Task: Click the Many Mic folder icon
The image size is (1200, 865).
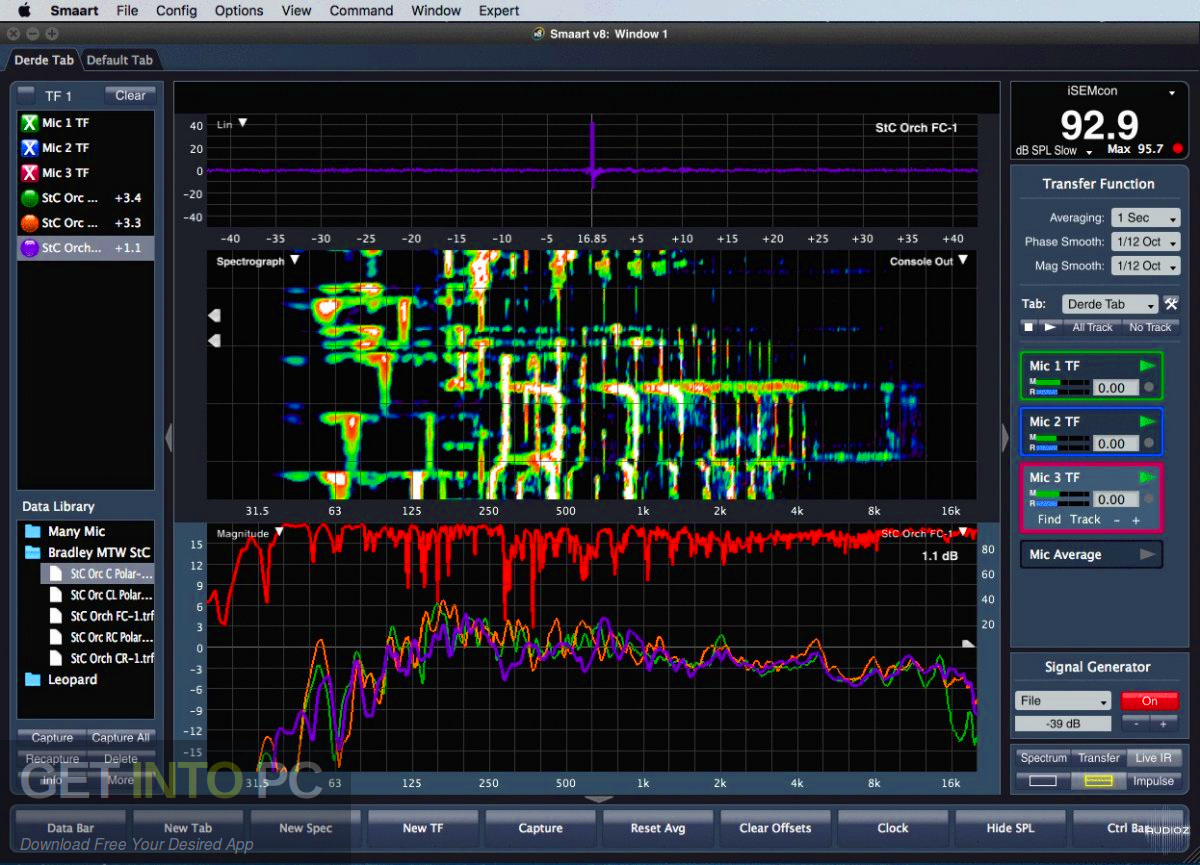Action: click(x=32, y=532)
